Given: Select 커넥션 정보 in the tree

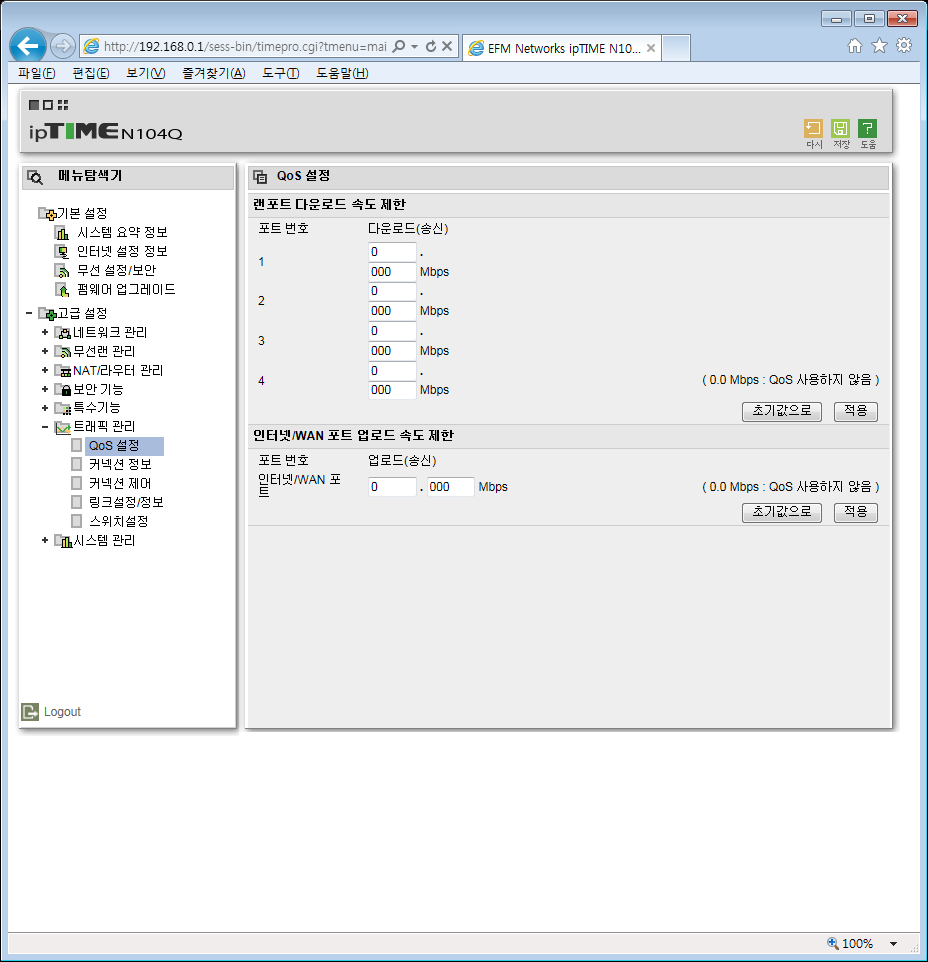Looking at the screenshot, I should pyautogui.click(x=120, y=464).
